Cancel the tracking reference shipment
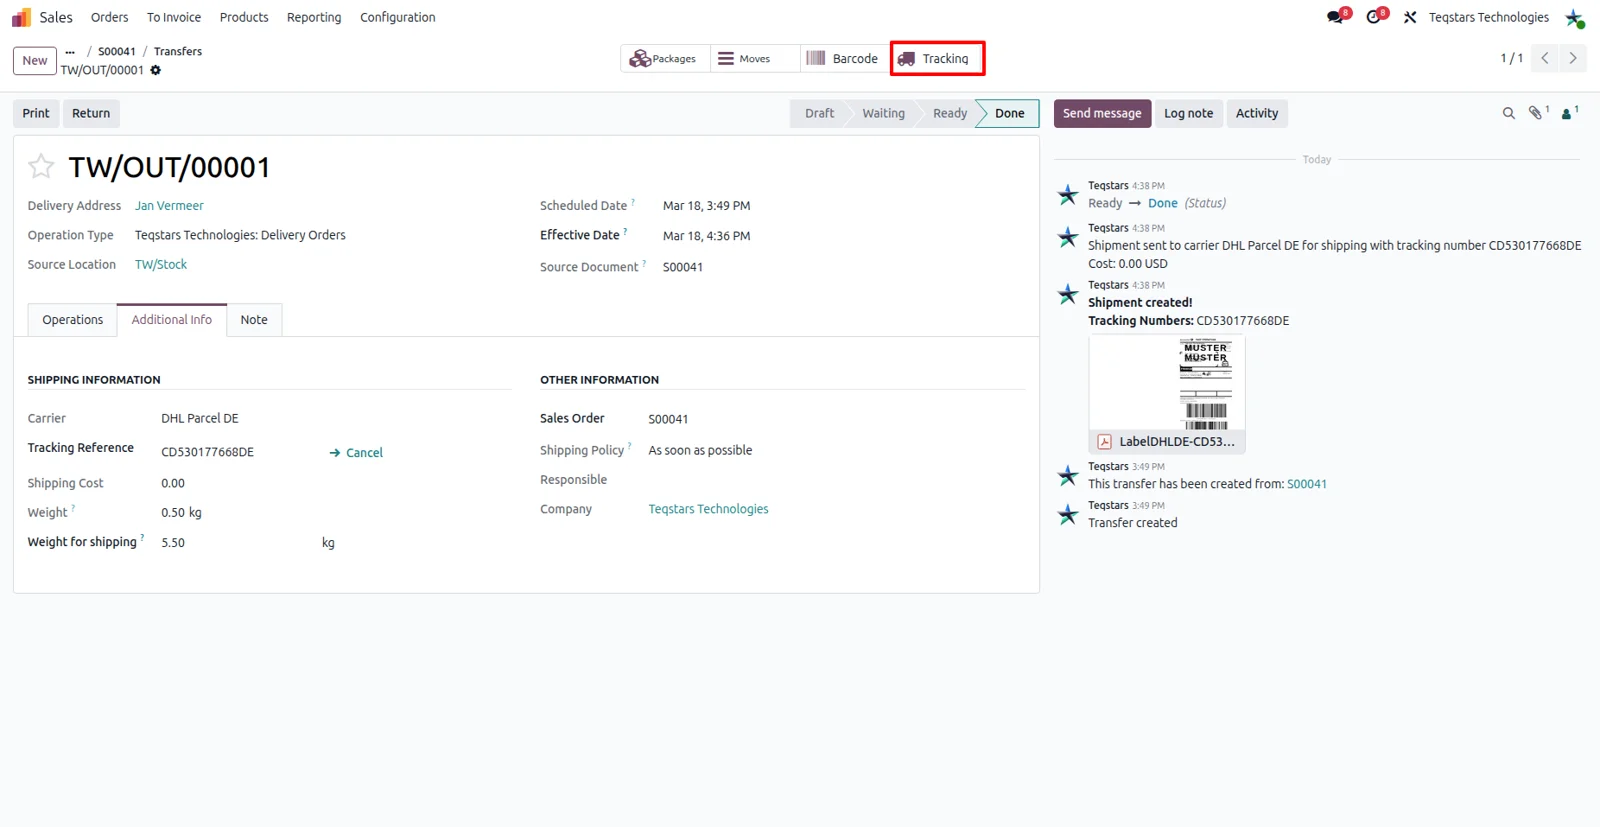The width and height of the screenshot is (1600, 827). 356,453
